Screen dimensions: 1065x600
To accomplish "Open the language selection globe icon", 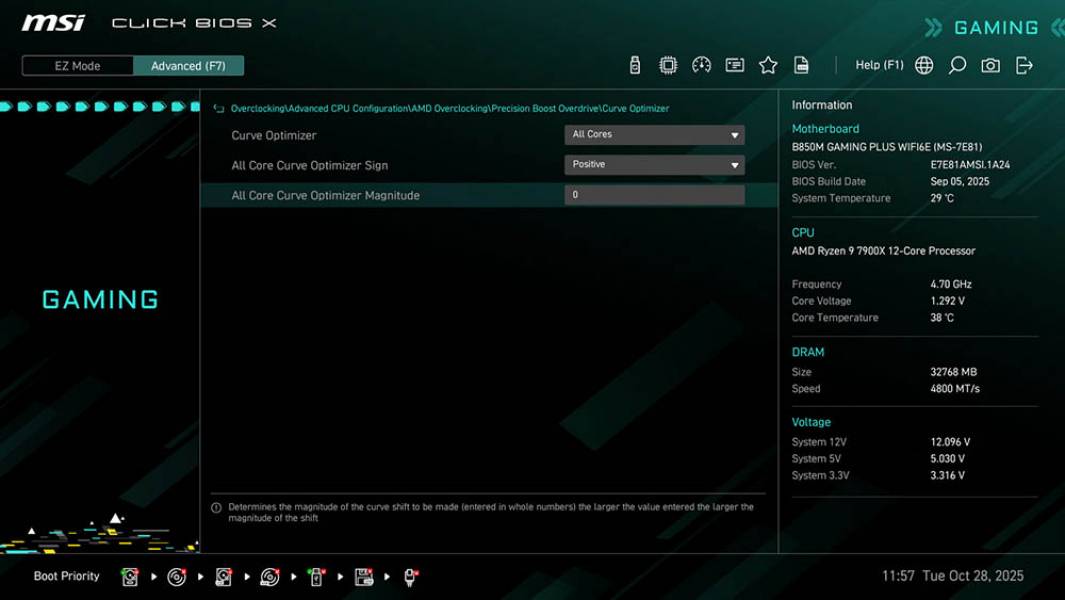I will point(924,64).
